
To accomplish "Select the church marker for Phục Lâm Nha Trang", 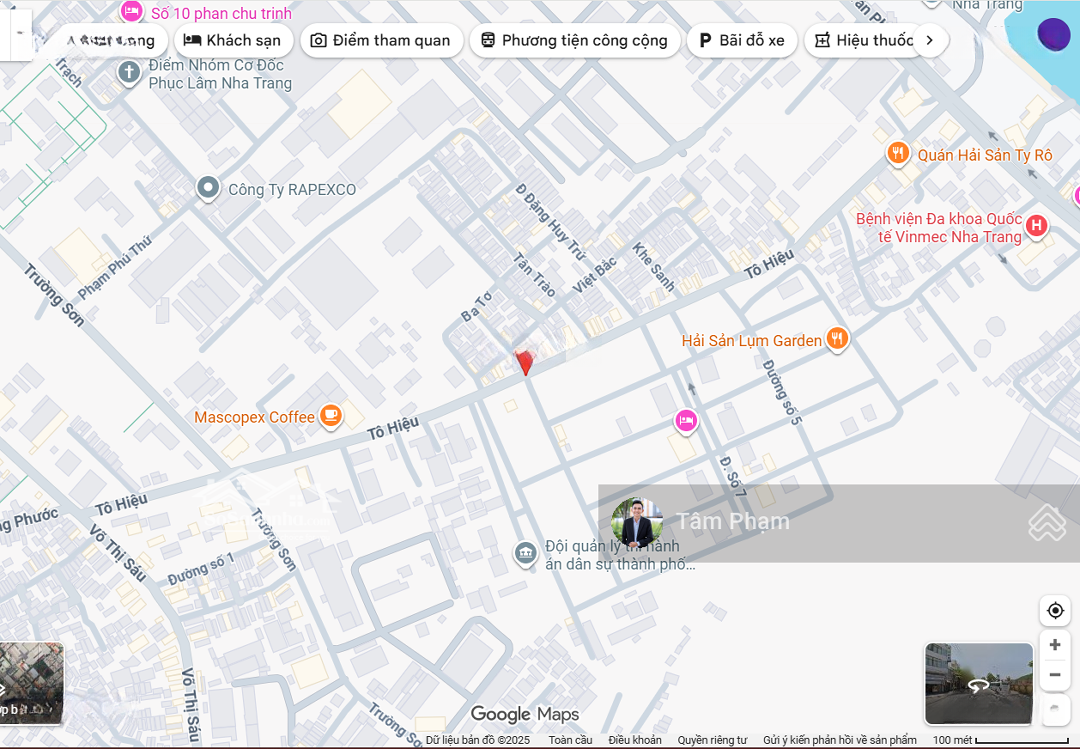I will (129, 72).
